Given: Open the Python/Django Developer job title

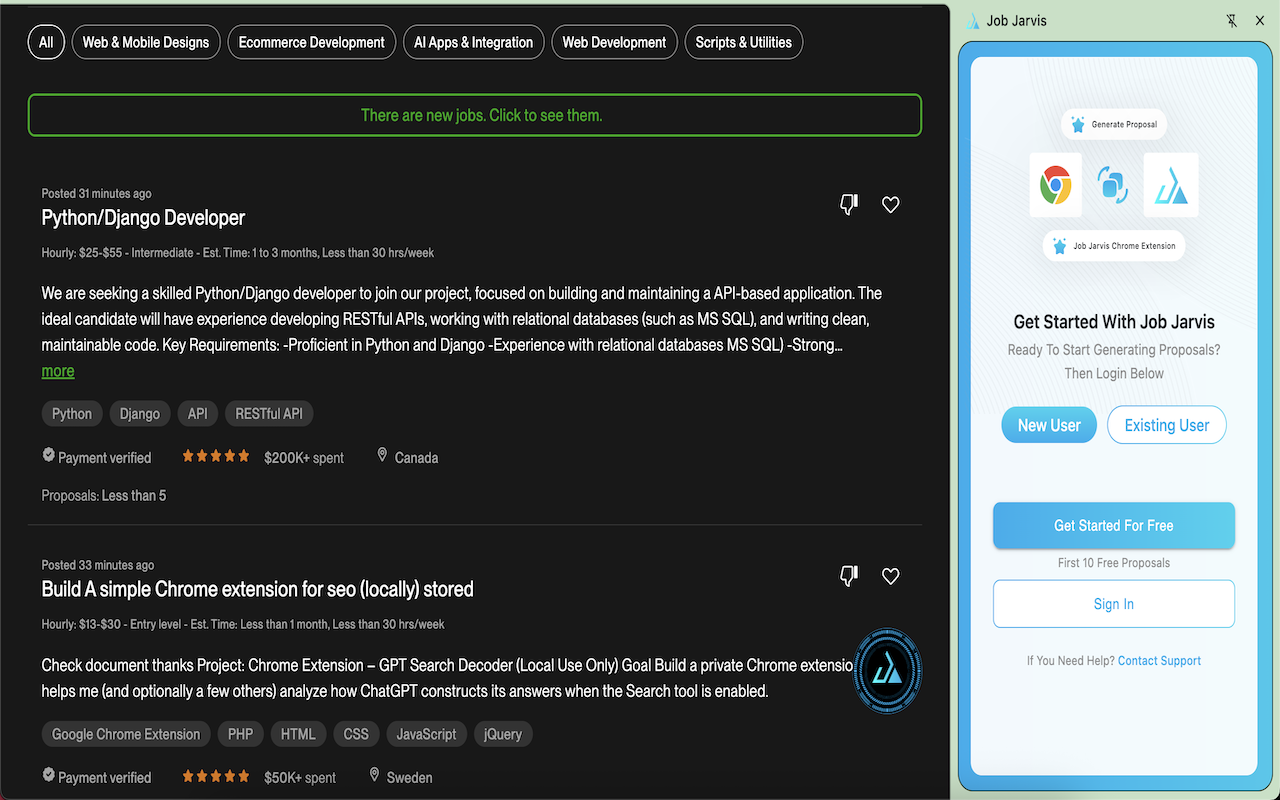Looking at the screenshot, I should (143, 218).
